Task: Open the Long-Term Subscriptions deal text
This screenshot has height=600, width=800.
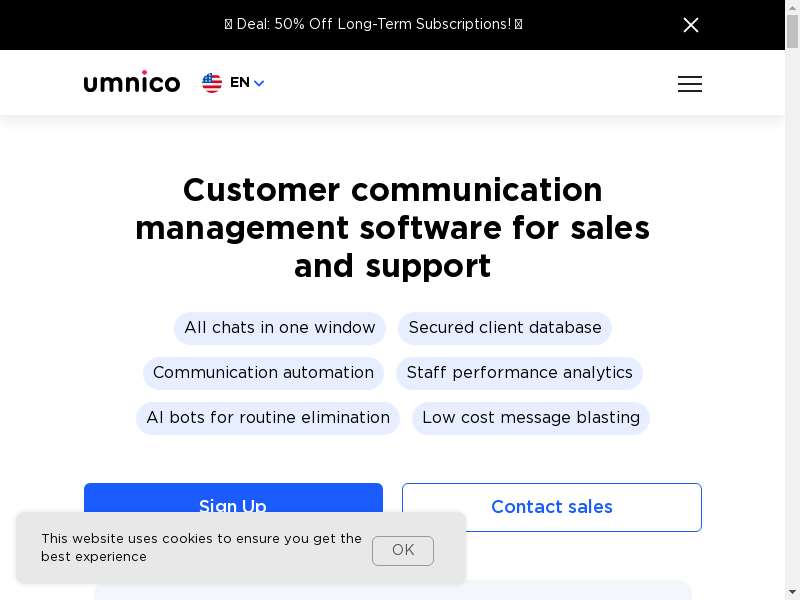Action: pyautogui.click(x=373, y=24)
